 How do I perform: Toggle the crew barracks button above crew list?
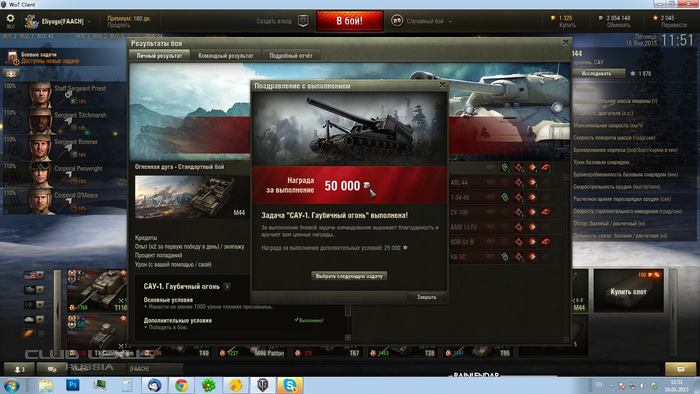[x=12, y=73]
